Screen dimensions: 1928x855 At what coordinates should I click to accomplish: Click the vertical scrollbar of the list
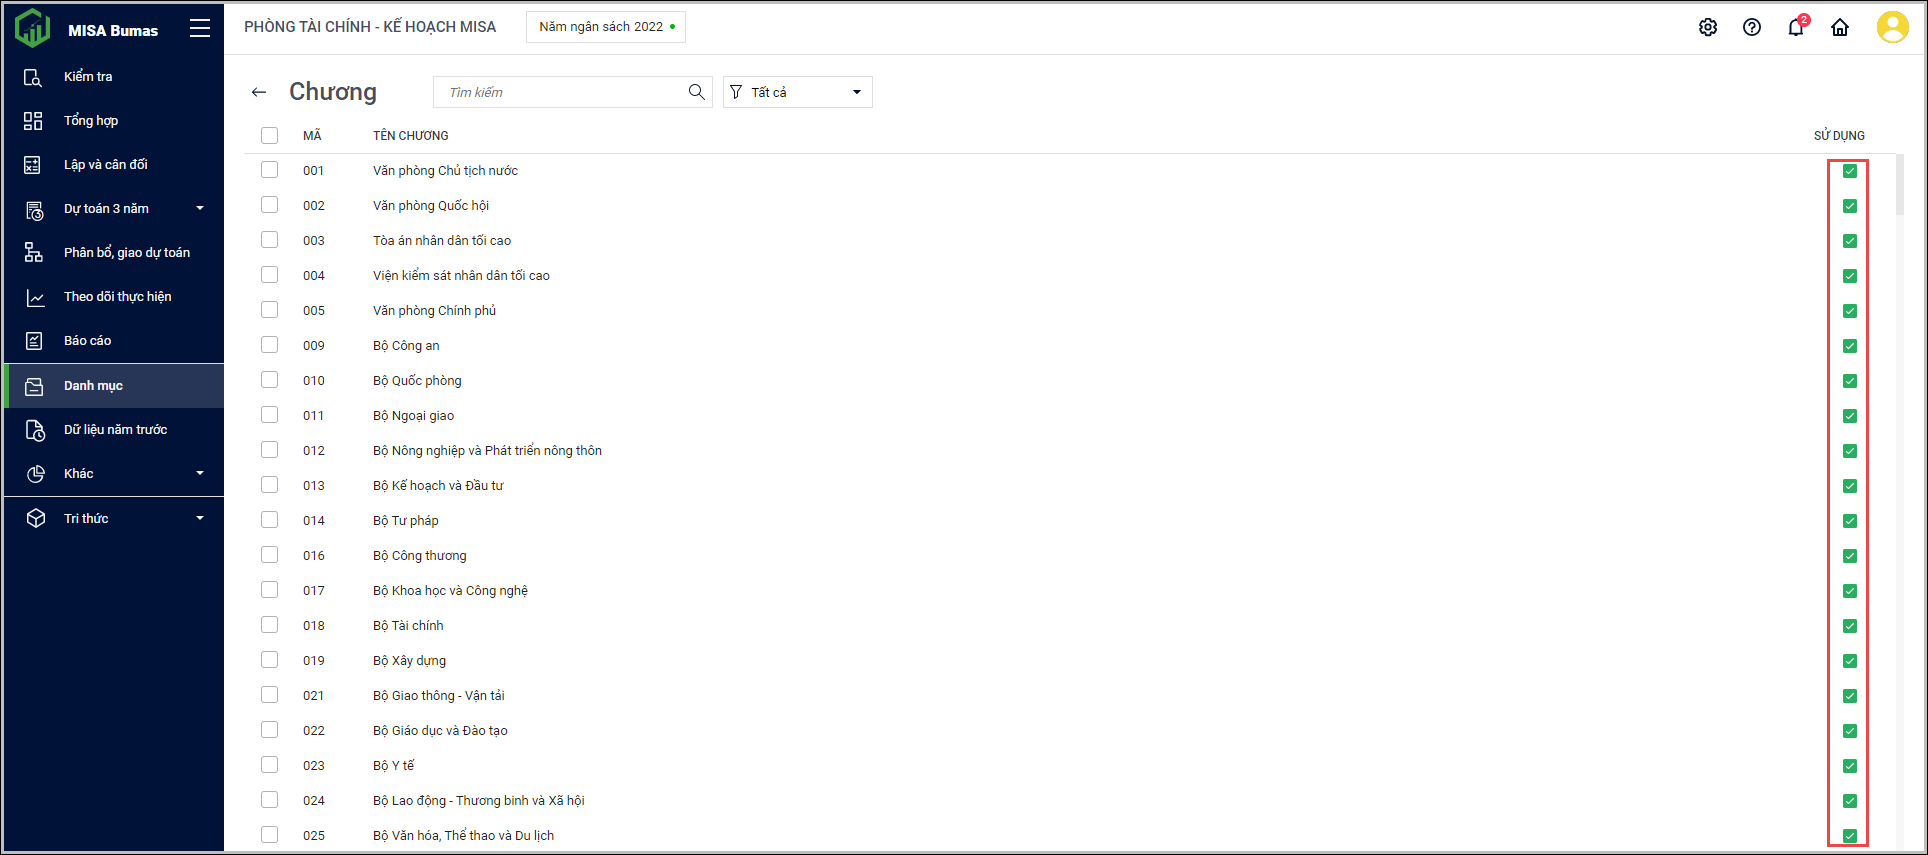point(1899,185)
